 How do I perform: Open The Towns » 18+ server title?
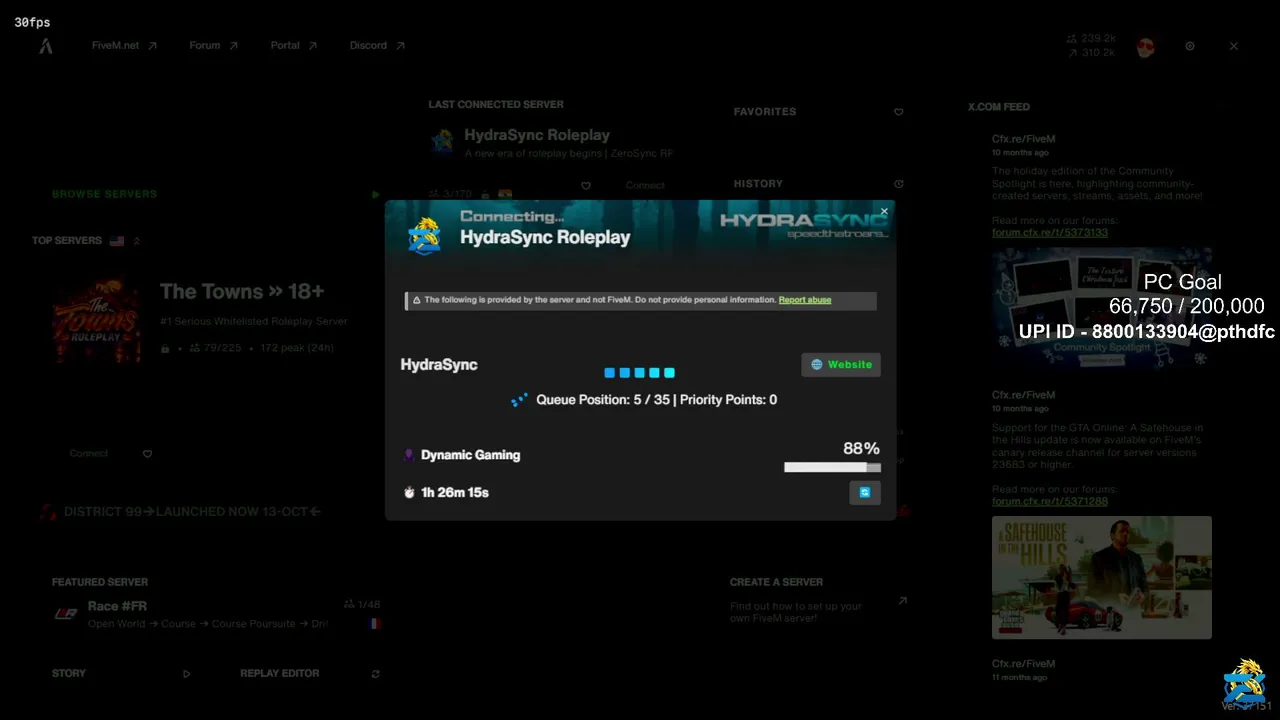[x=242, y=292]
